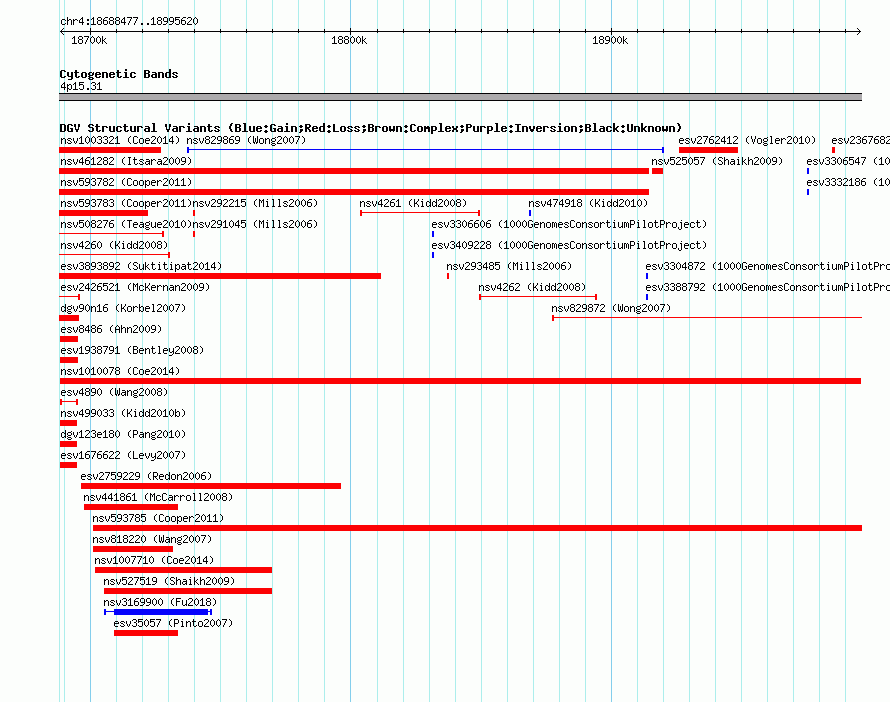Open nsv1007710 (Coe2014) variant
The image size is (890, 702).
coord(154,560)
